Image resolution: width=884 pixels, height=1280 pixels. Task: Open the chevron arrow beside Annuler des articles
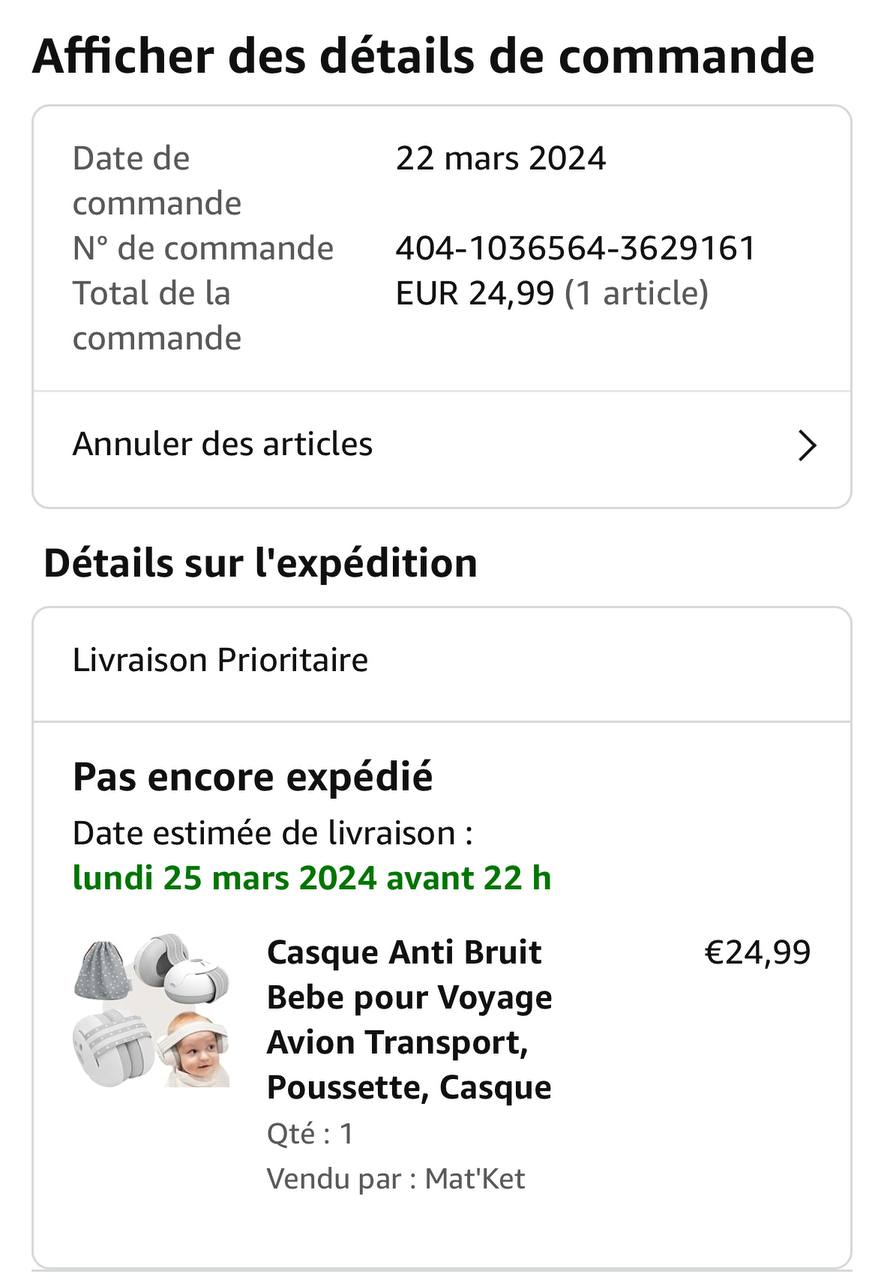[x=807, y=445]
